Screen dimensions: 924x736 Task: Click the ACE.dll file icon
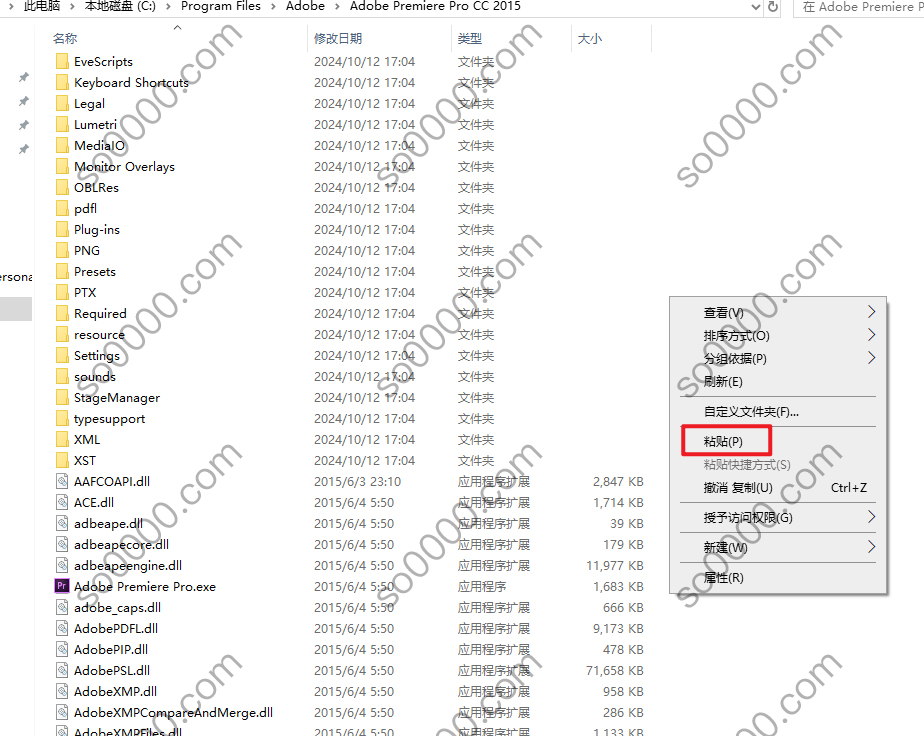click(x=62, y=503)
